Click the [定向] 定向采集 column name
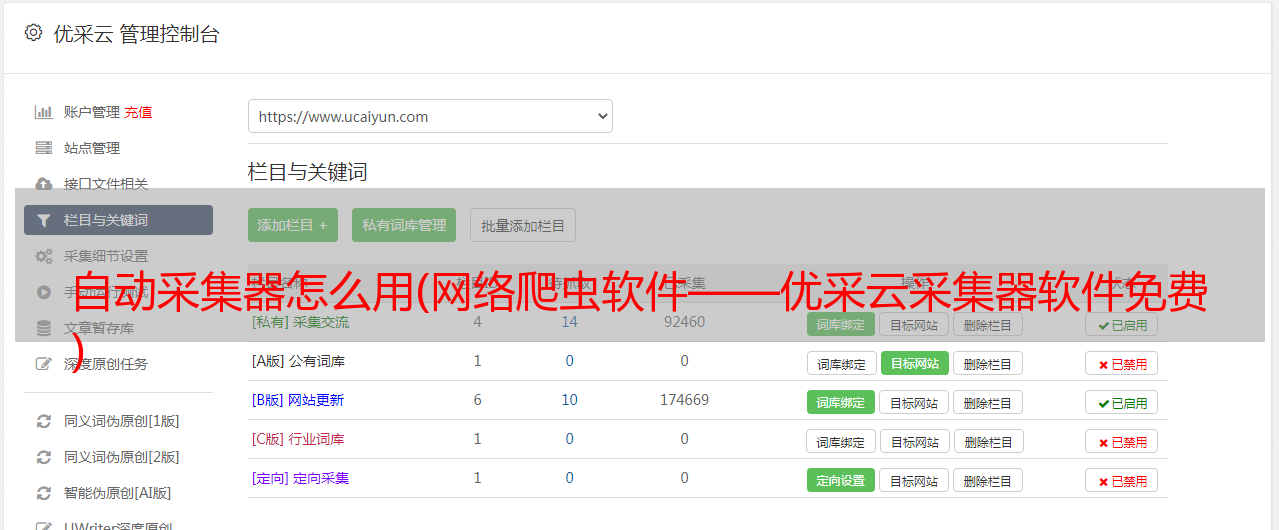This screenshot has width=1279, height=530. pos(300,478)
